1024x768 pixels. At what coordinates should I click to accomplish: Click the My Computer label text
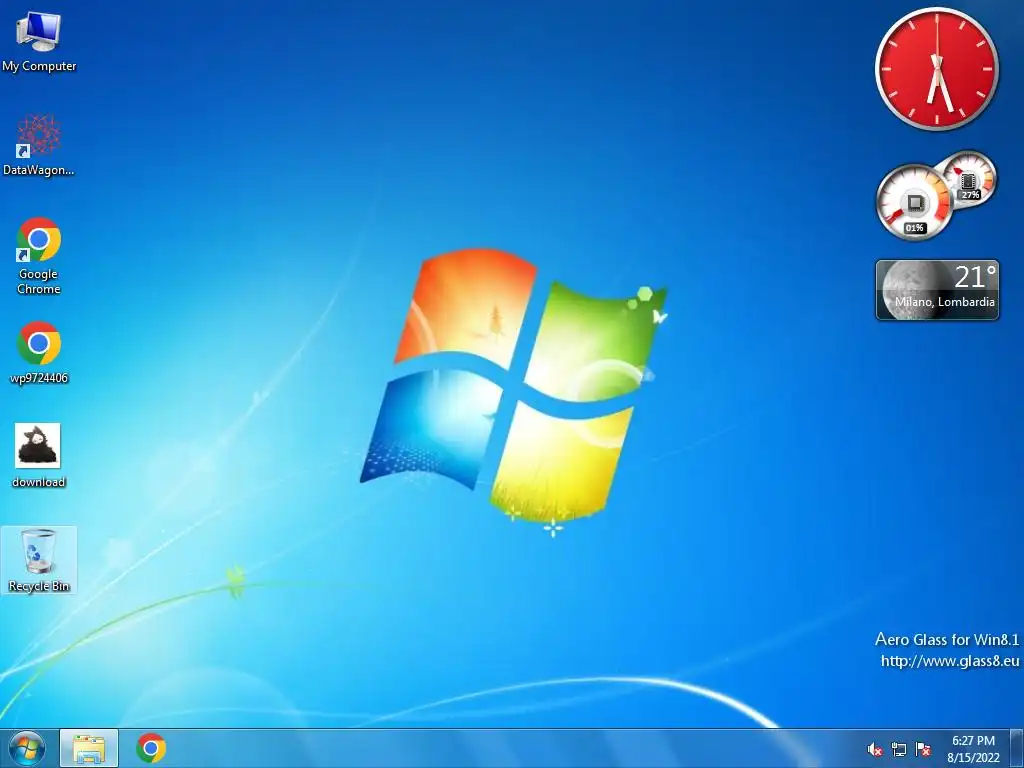click(39, 66)
